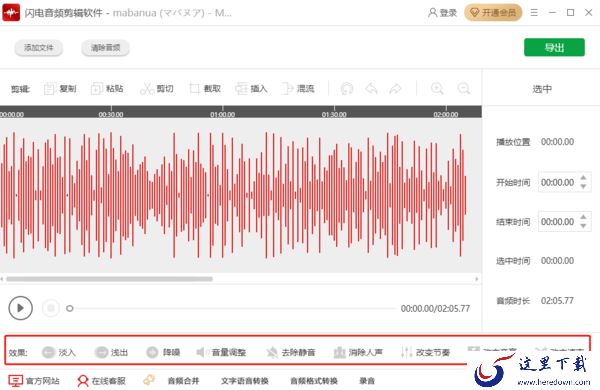
Task: Increase 开始时间 with its up arrow
Action: 583,178
